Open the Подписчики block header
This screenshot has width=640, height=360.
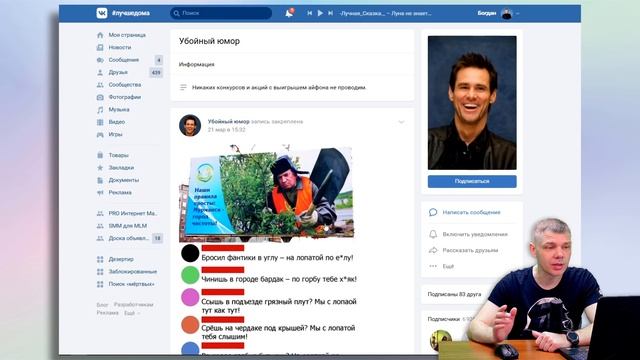click(x=444, y=319)
